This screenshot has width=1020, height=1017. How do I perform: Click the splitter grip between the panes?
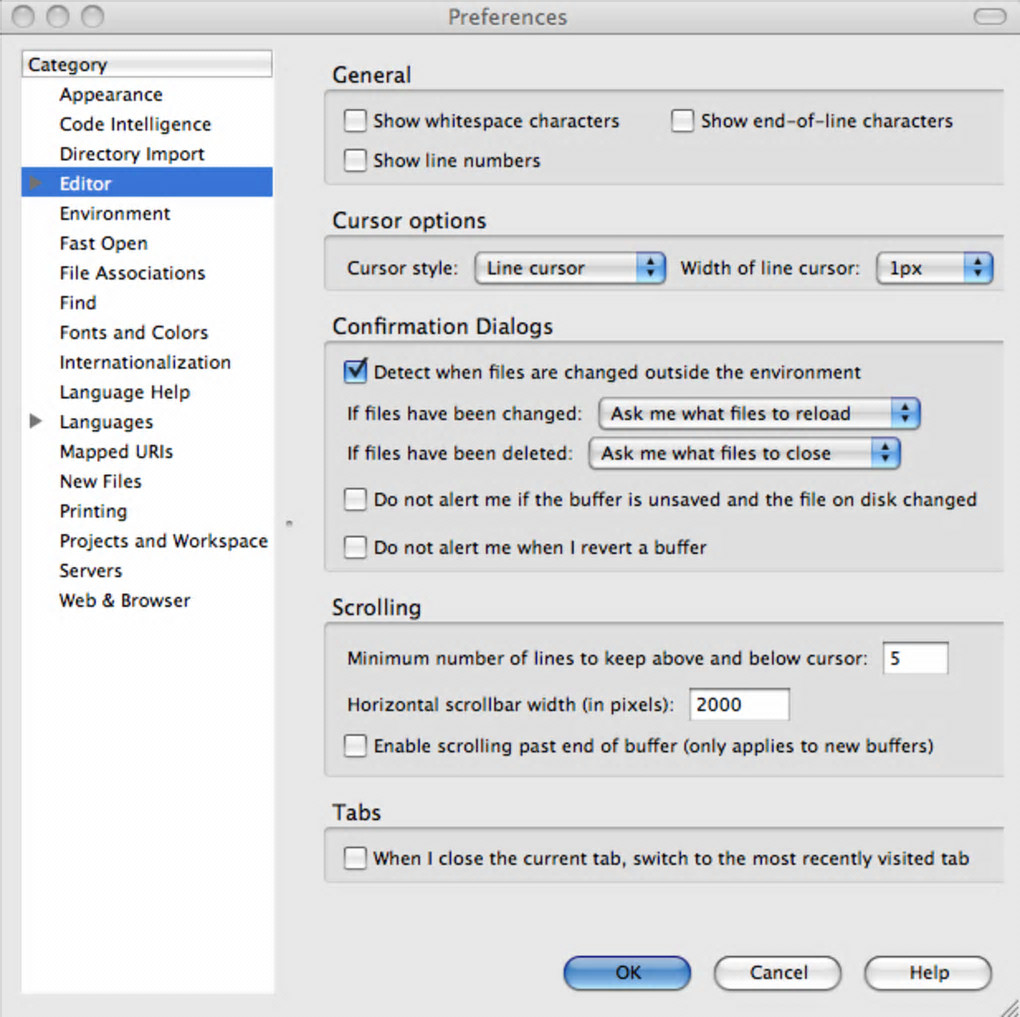289,523
